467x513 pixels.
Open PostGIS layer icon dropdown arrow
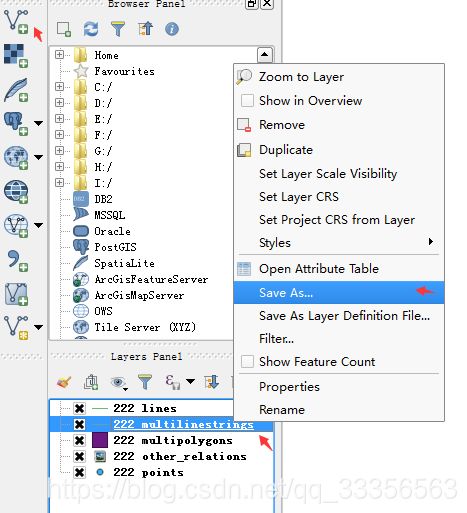tap(39, 124)
